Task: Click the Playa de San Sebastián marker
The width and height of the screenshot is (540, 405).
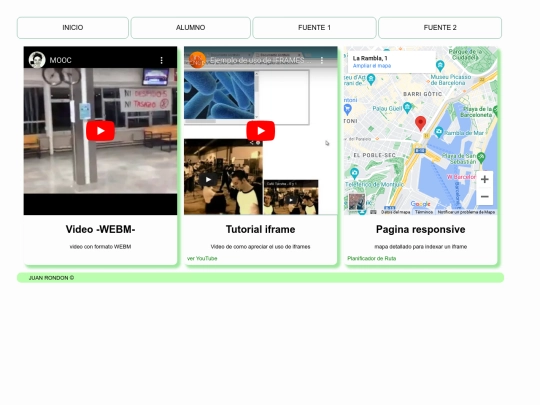Action: pos(481,157)
